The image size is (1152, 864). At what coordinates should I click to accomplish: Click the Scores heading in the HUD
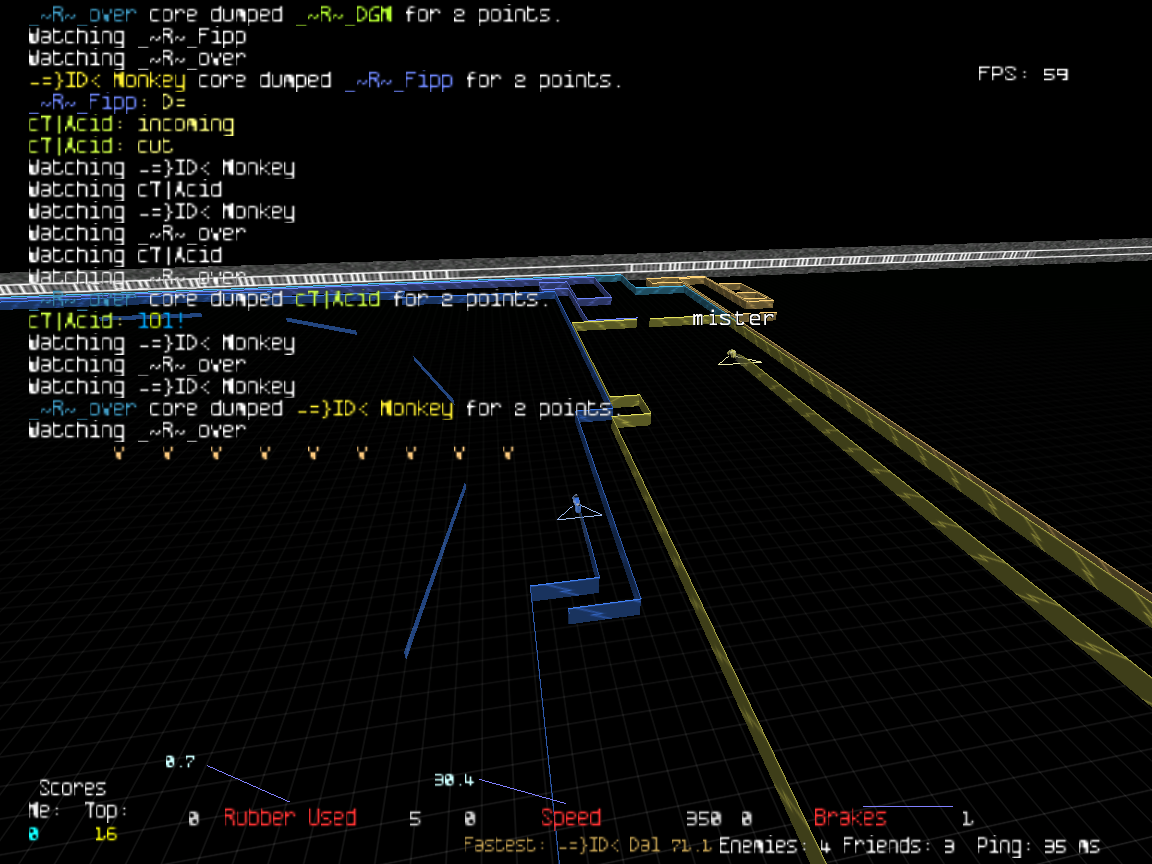coord(72,788)
